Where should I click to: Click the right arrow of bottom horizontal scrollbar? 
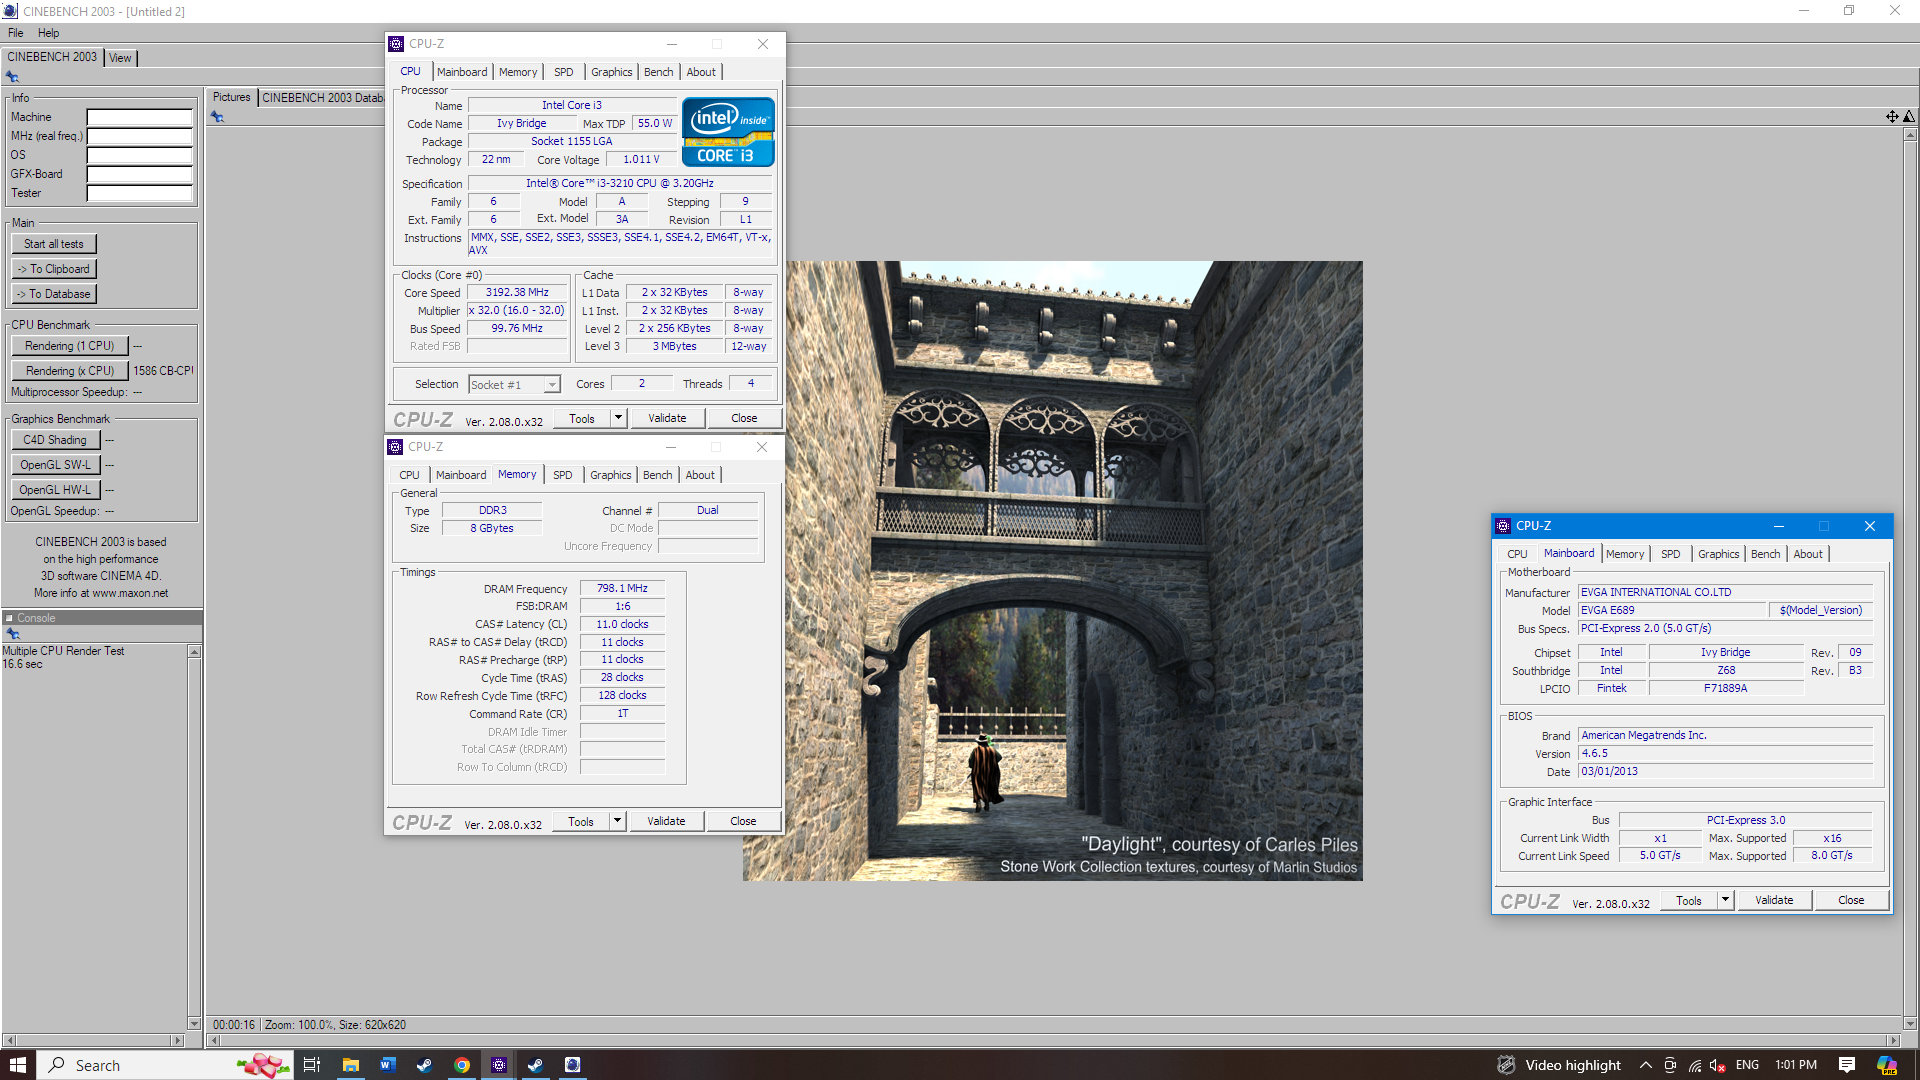[x=1893, y=1041]
